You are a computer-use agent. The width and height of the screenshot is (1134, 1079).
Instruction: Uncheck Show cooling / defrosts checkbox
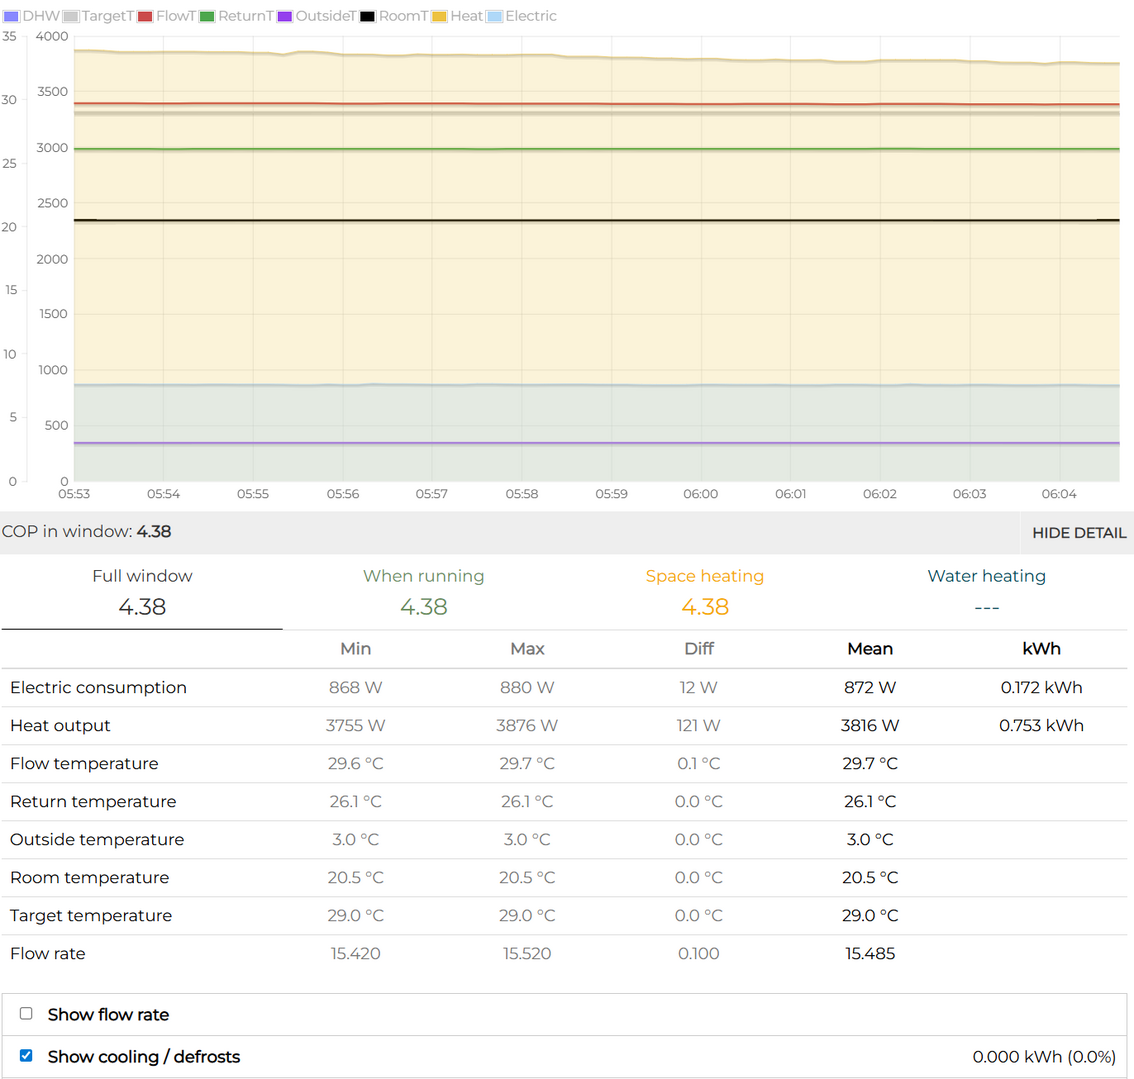pyautogui.click(x=27, y=1056)
